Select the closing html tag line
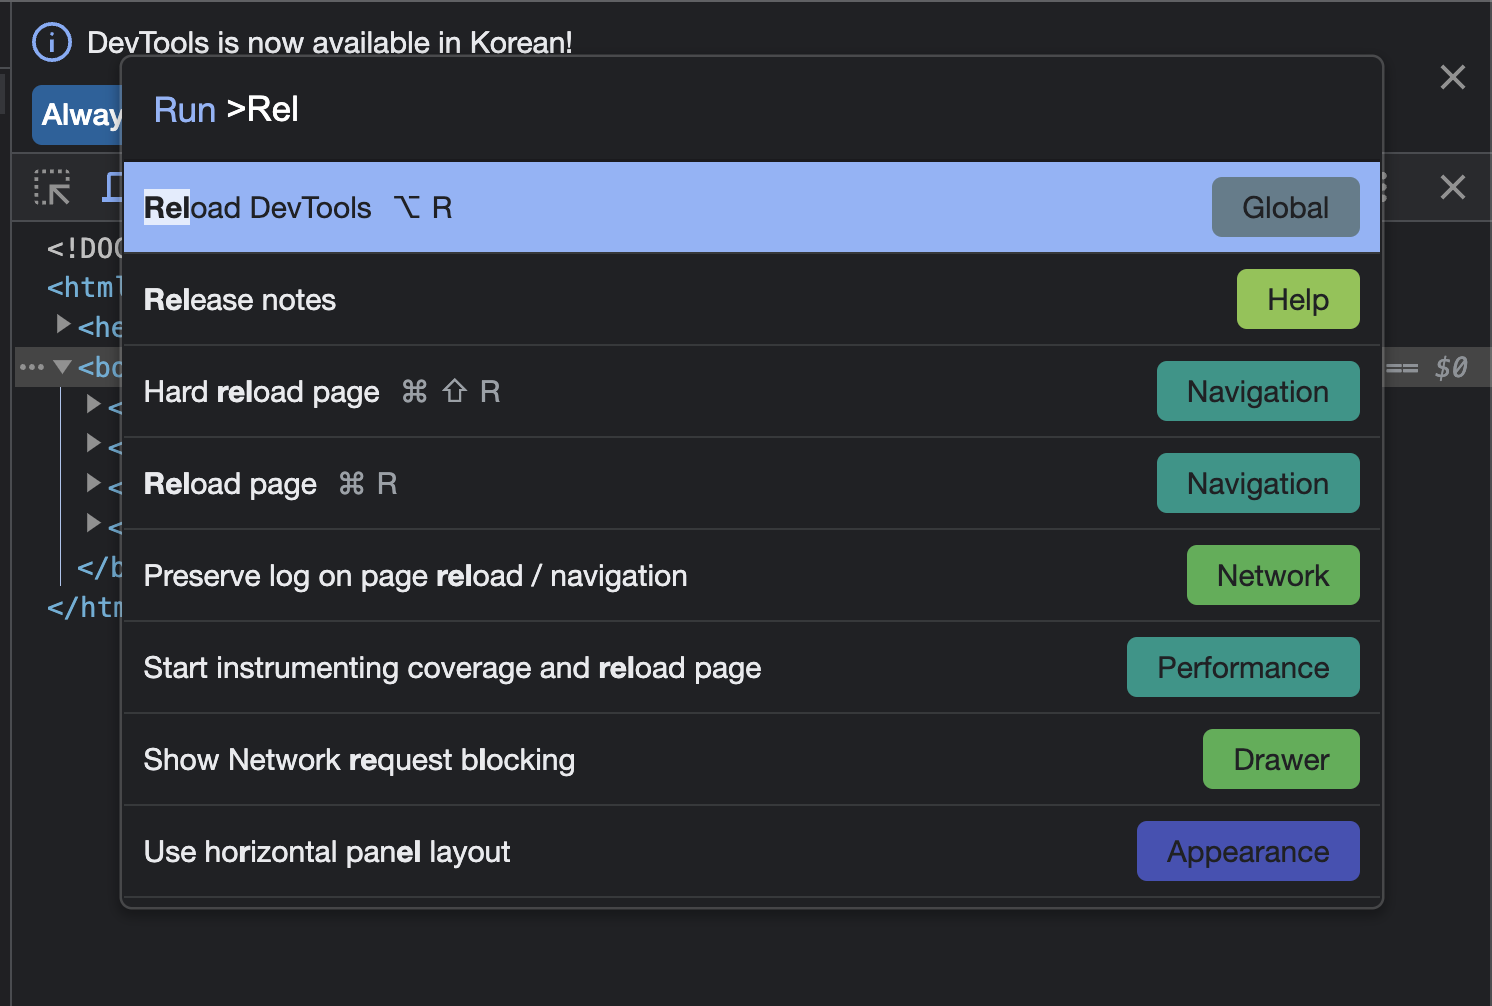1492x1006 pixels. 84,607
